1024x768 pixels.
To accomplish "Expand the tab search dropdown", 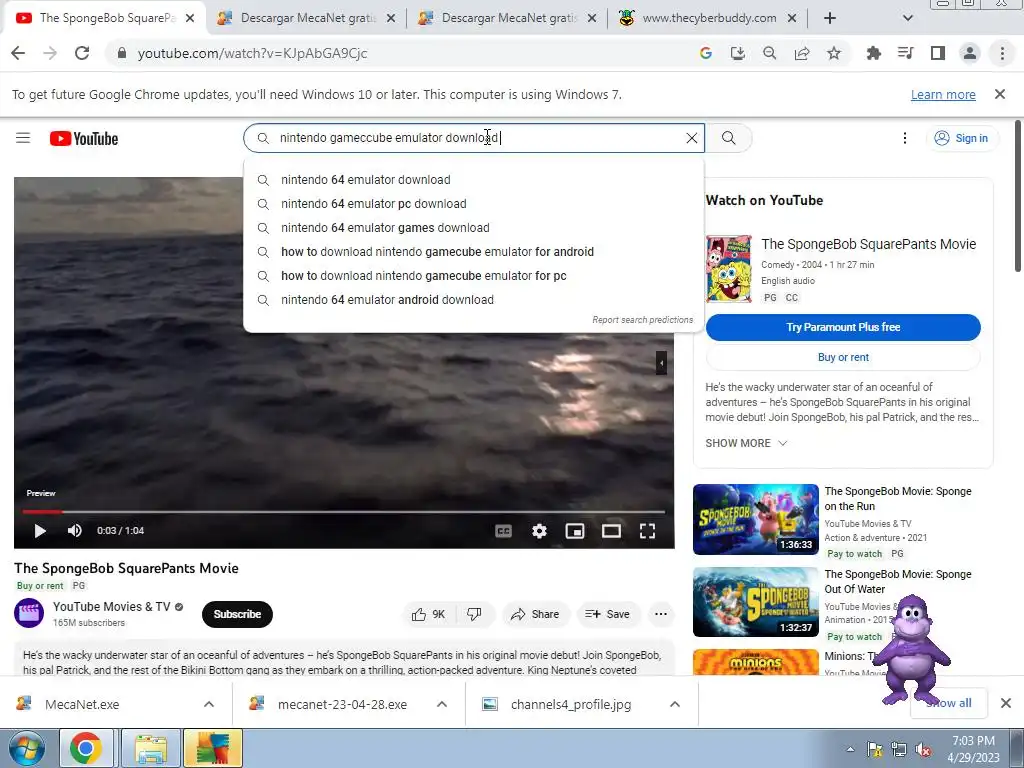I will click(x=907, y=18).
